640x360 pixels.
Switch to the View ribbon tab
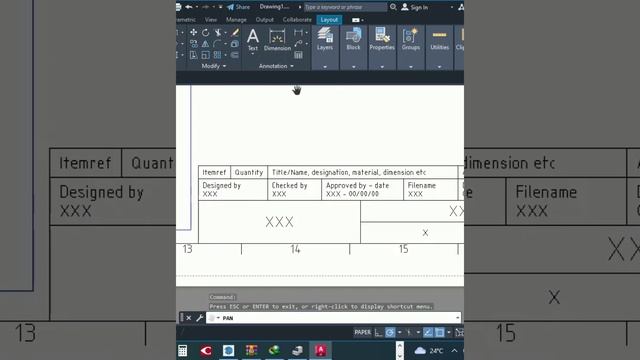point(211,20)
